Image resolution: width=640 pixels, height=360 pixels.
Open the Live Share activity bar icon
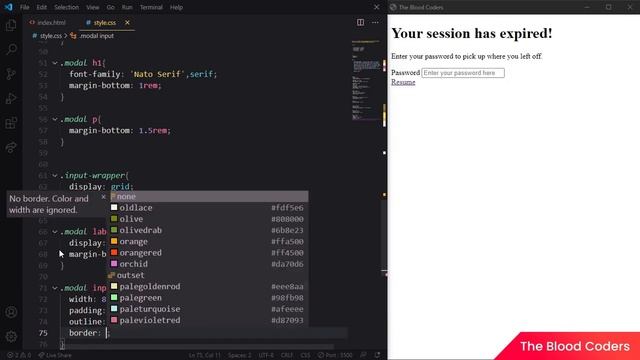11,147
